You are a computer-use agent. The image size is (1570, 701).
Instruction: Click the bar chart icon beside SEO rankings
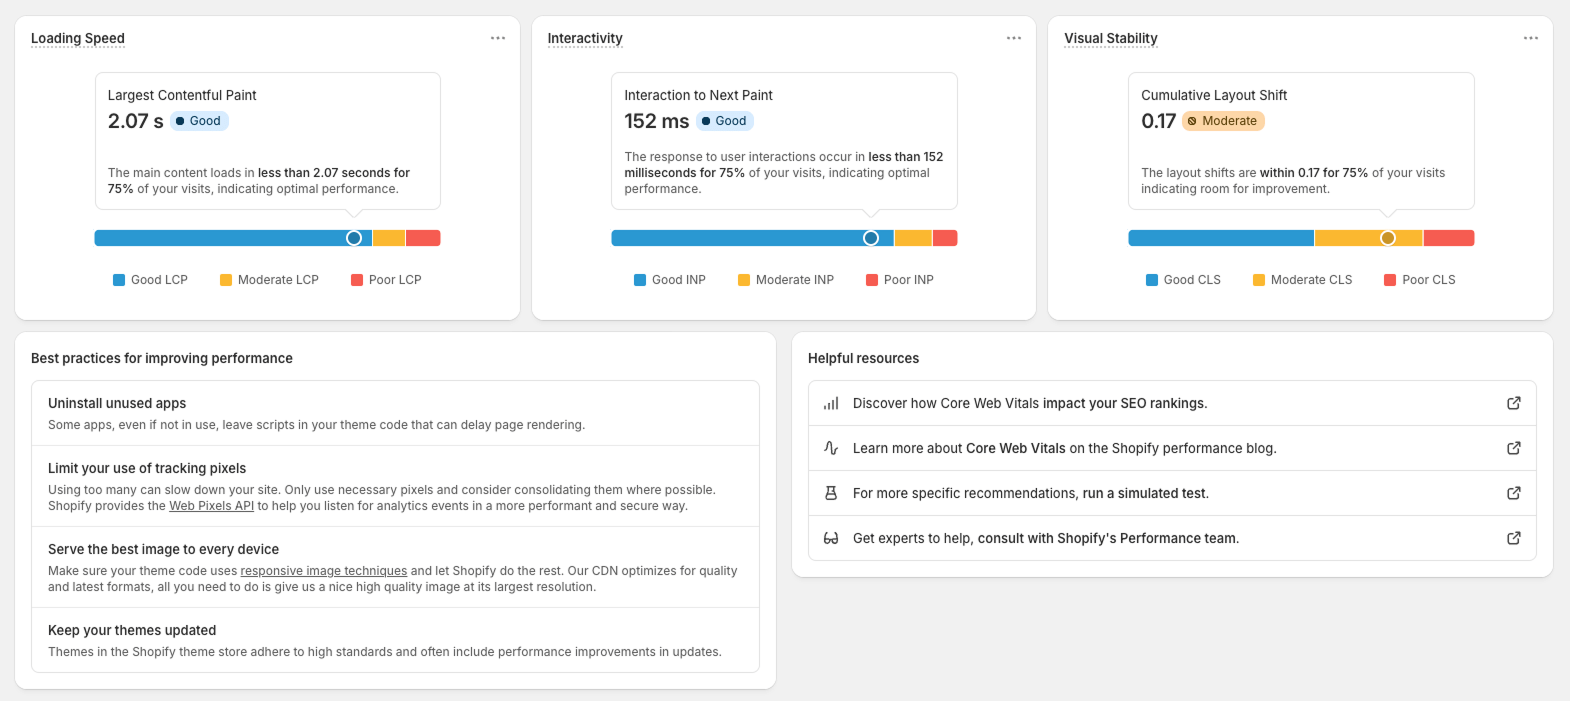click(831, 404)
